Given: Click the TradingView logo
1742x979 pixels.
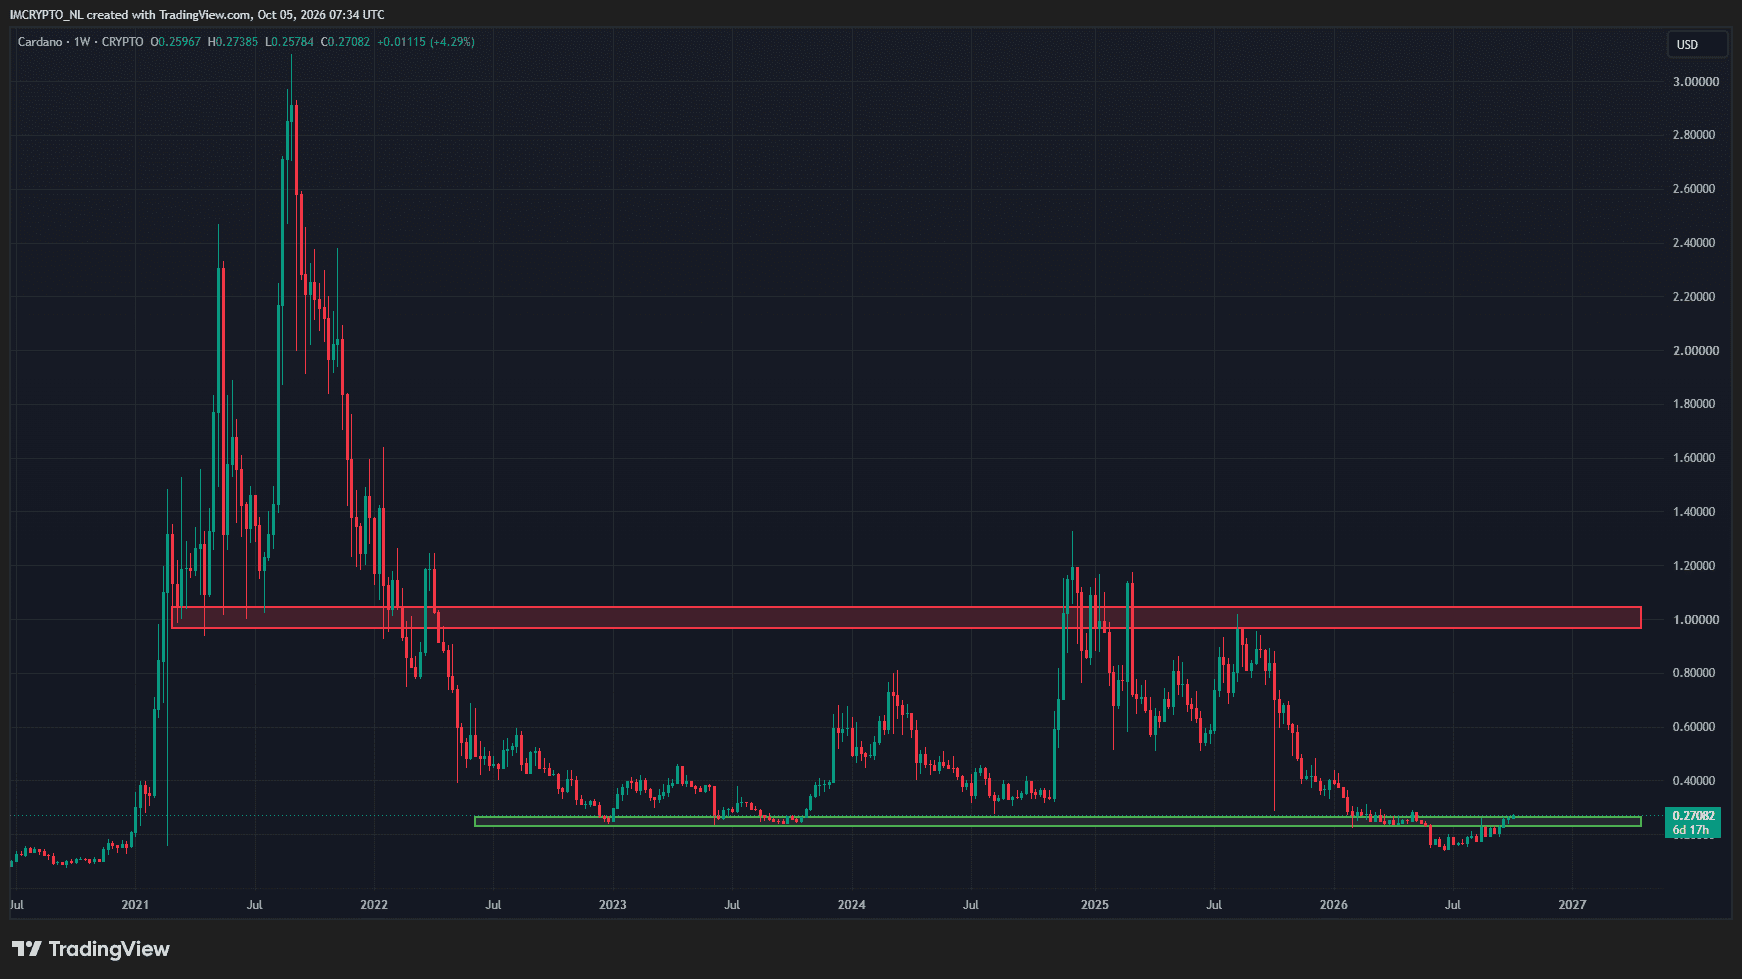Looking at the screenshot, I should 91,949.
